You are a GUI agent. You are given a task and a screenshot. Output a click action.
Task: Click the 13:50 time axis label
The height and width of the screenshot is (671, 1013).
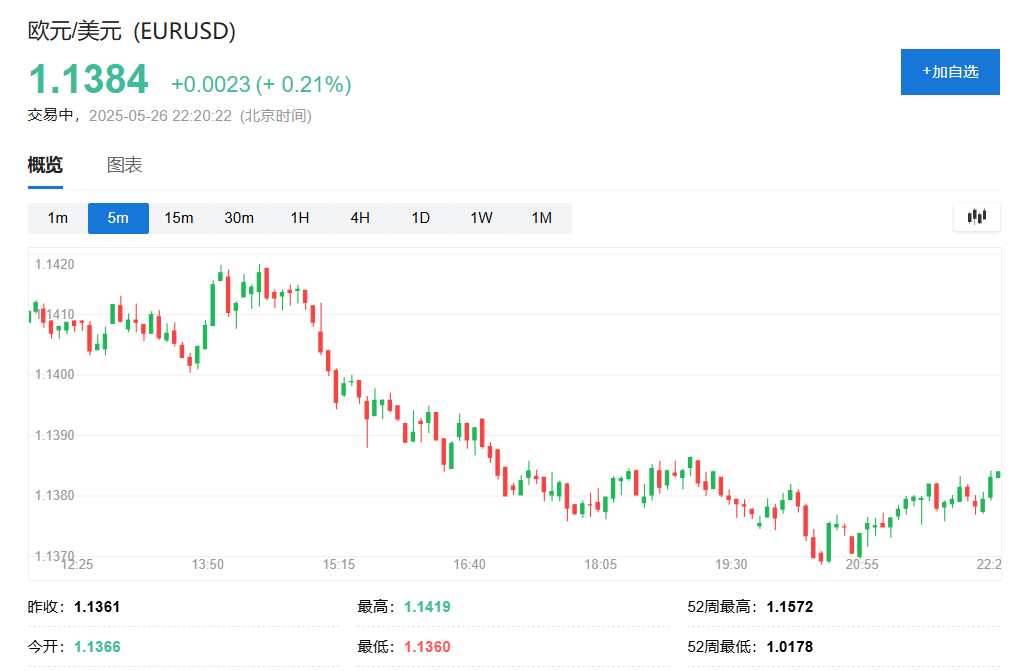tap(207, 564)
